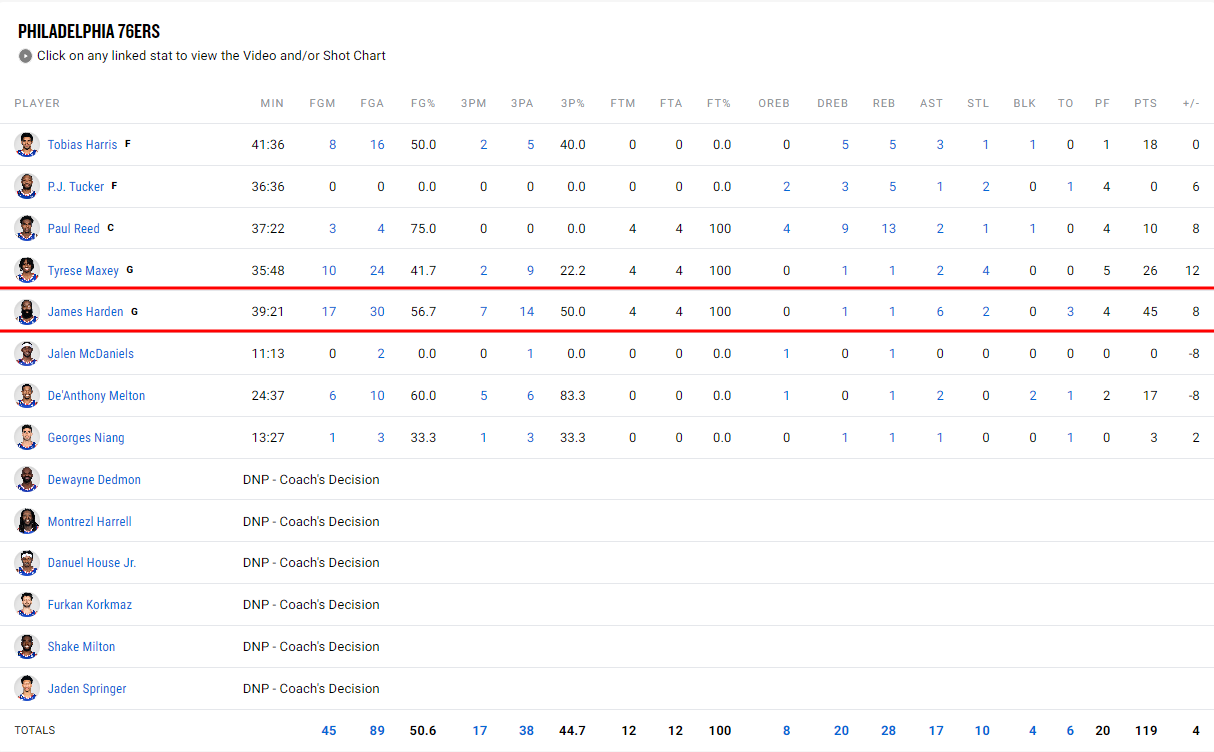Open Tobias Harris player link
1214x752 pixels.
(x=82, y=145)
